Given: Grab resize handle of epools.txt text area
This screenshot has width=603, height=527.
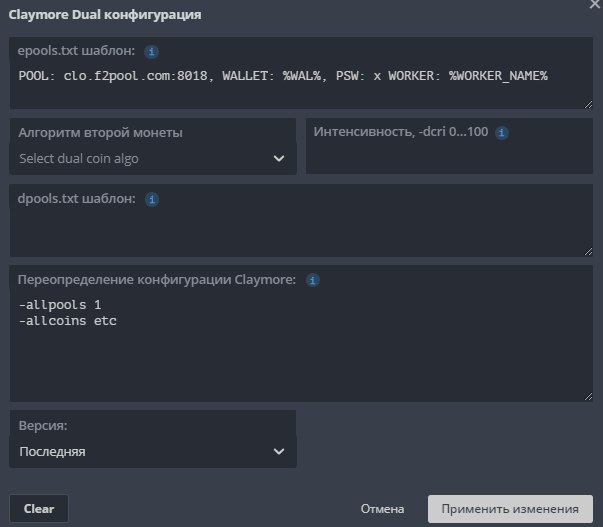Looking at the screenshot, I should (x=588, y=104).
